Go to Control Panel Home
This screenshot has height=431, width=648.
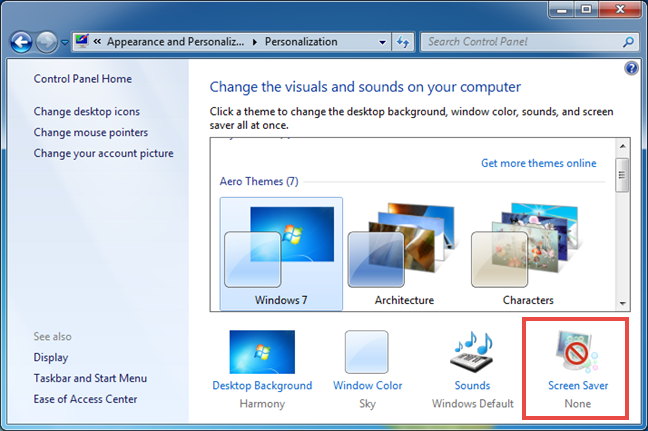(83, 79)
